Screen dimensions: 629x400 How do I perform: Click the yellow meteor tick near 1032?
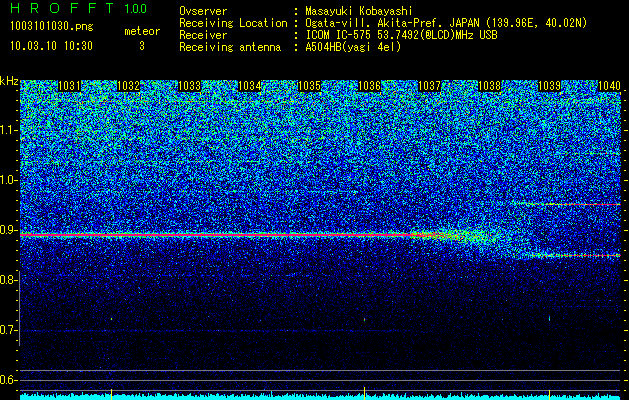point(111,393)
